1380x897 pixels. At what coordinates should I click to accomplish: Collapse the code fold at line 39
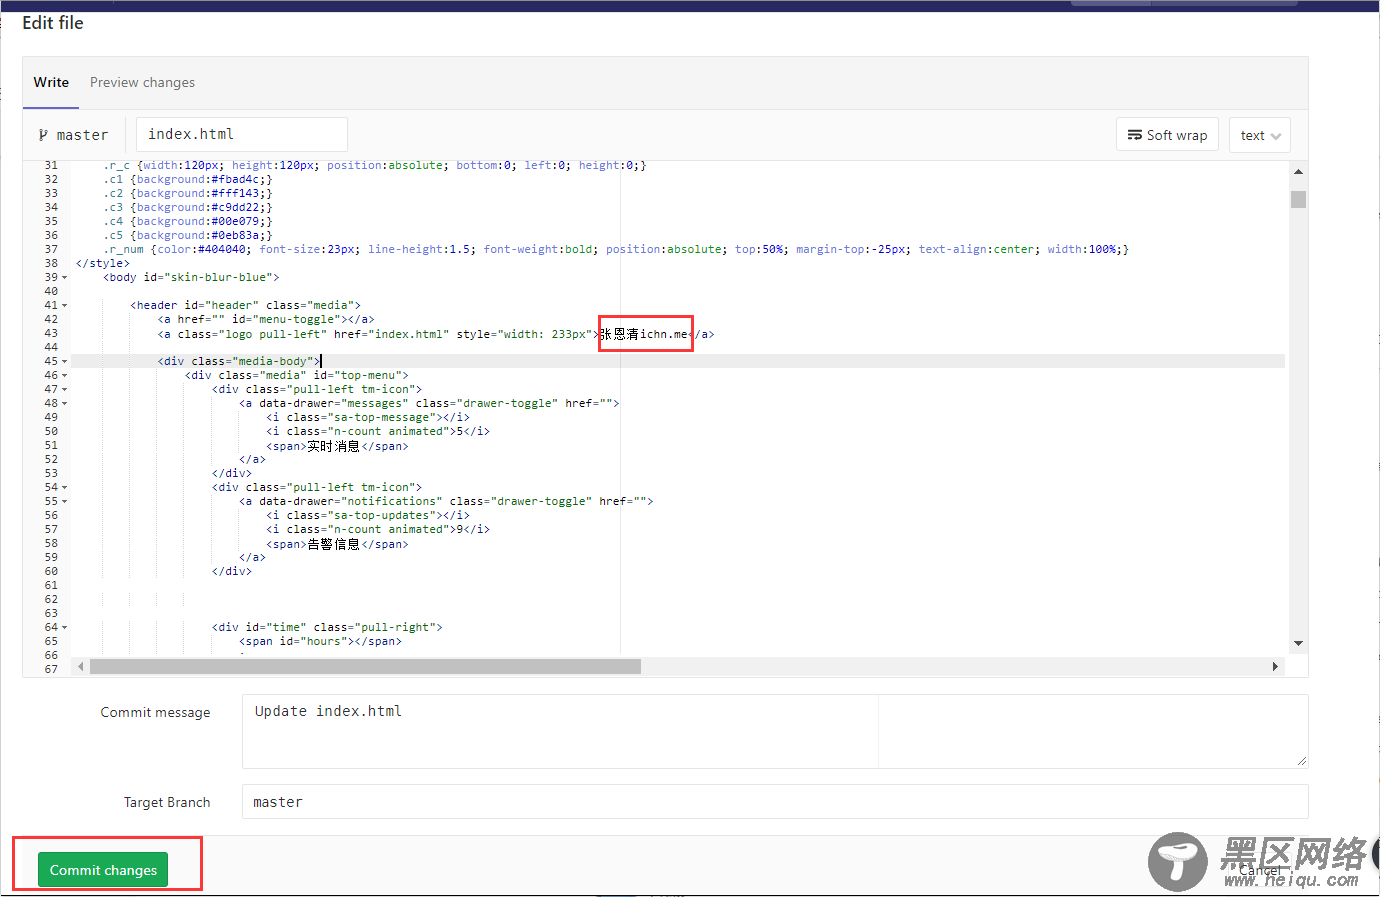pyautogui.click(x=65, y=278)
